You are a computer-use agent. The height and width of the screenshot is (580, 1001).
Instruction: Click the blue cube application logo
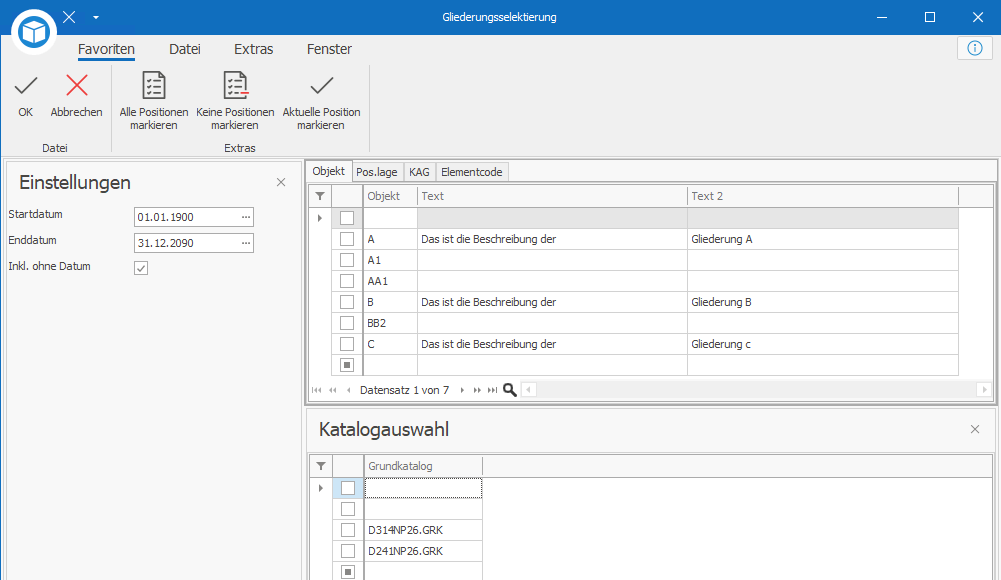click(34, 32)
